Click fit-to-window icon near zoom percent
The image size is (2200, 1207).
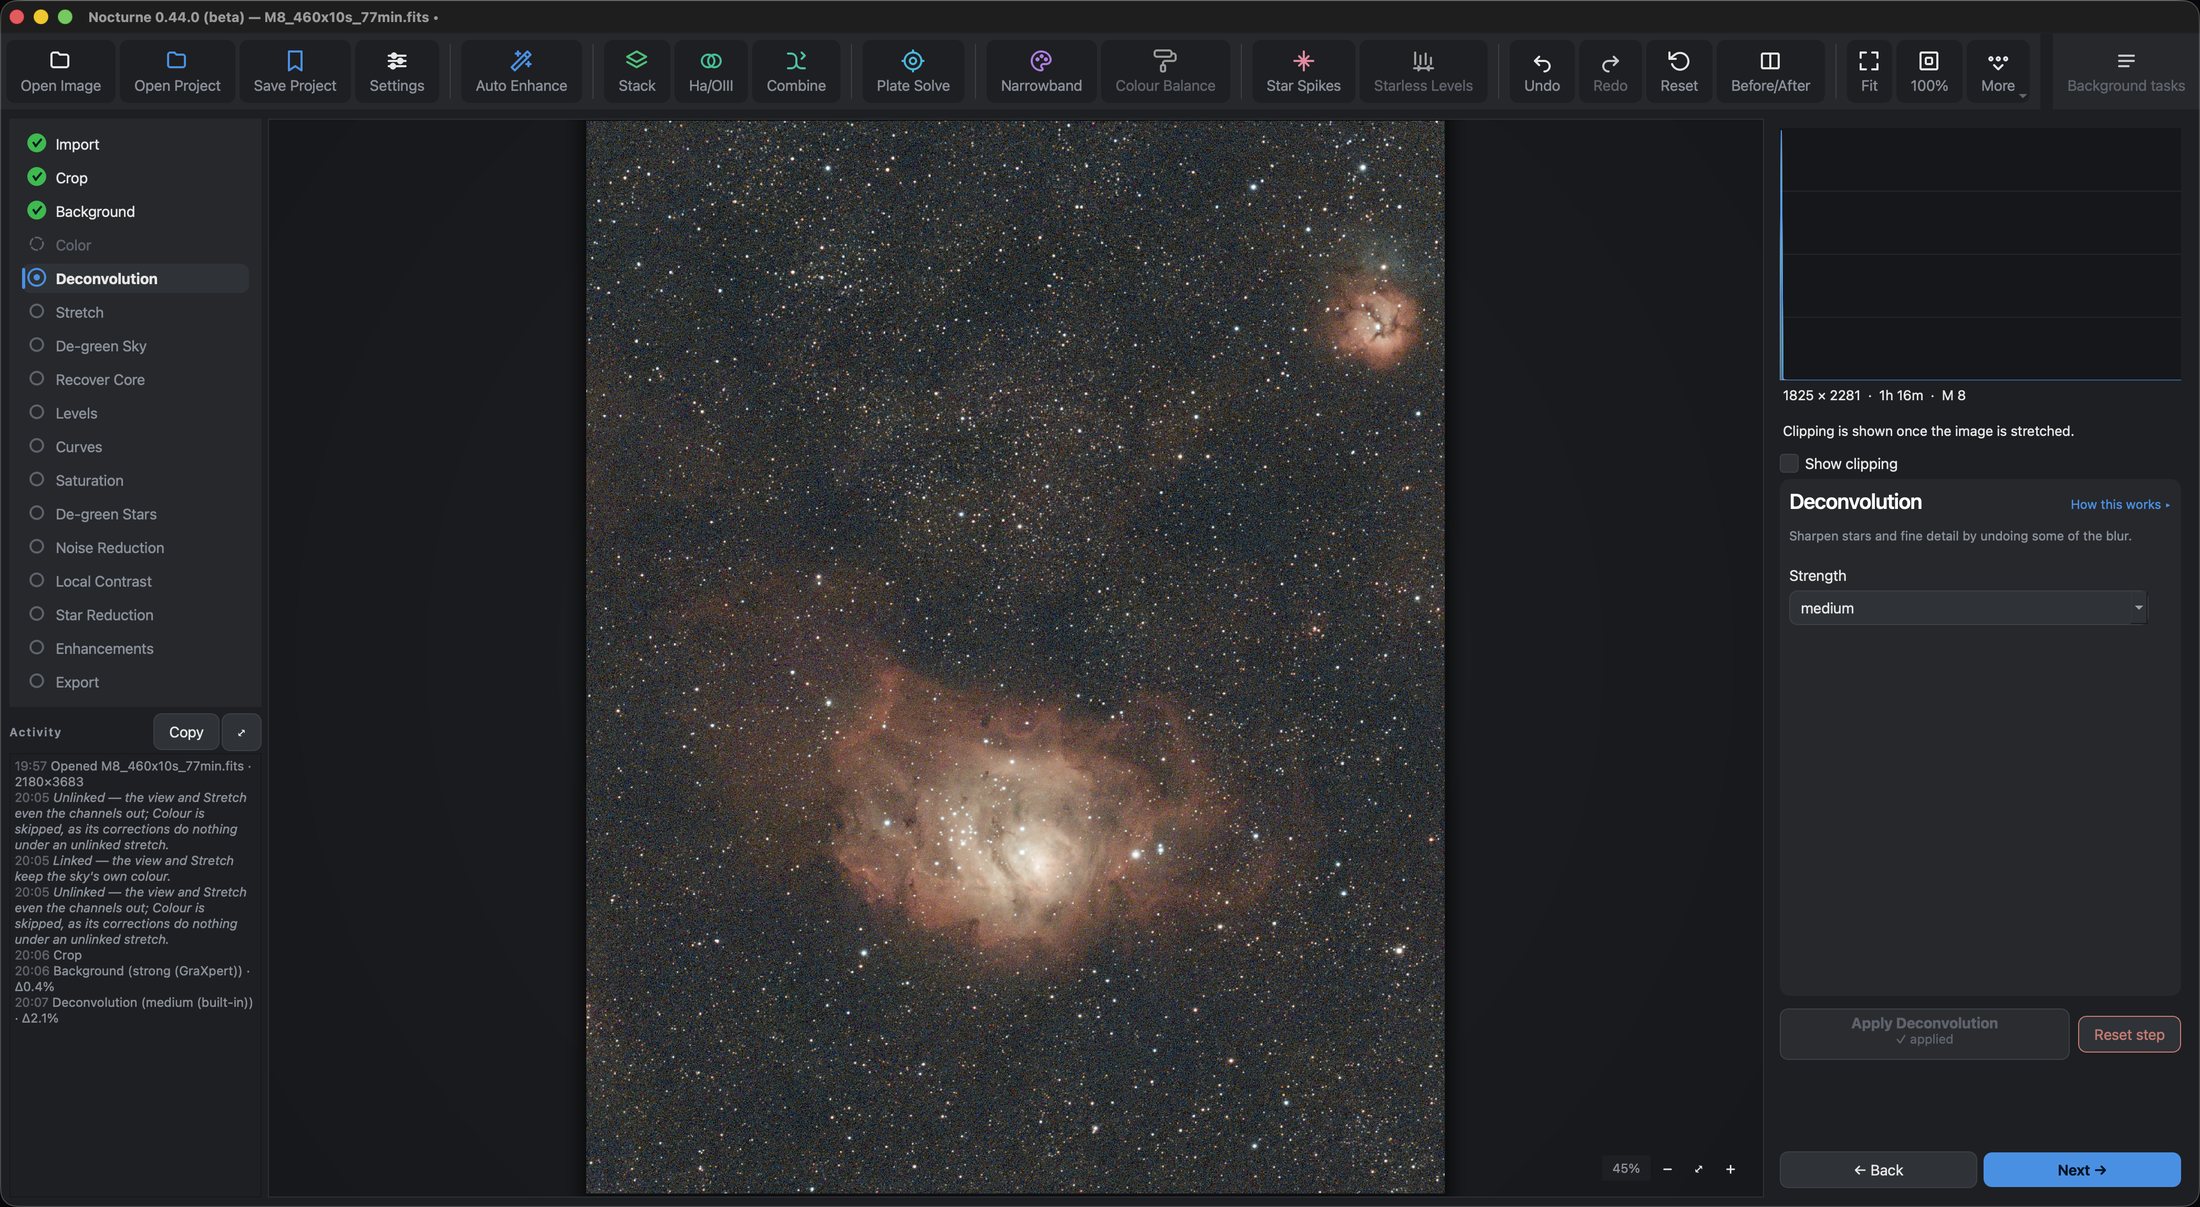[1698, 1169]
